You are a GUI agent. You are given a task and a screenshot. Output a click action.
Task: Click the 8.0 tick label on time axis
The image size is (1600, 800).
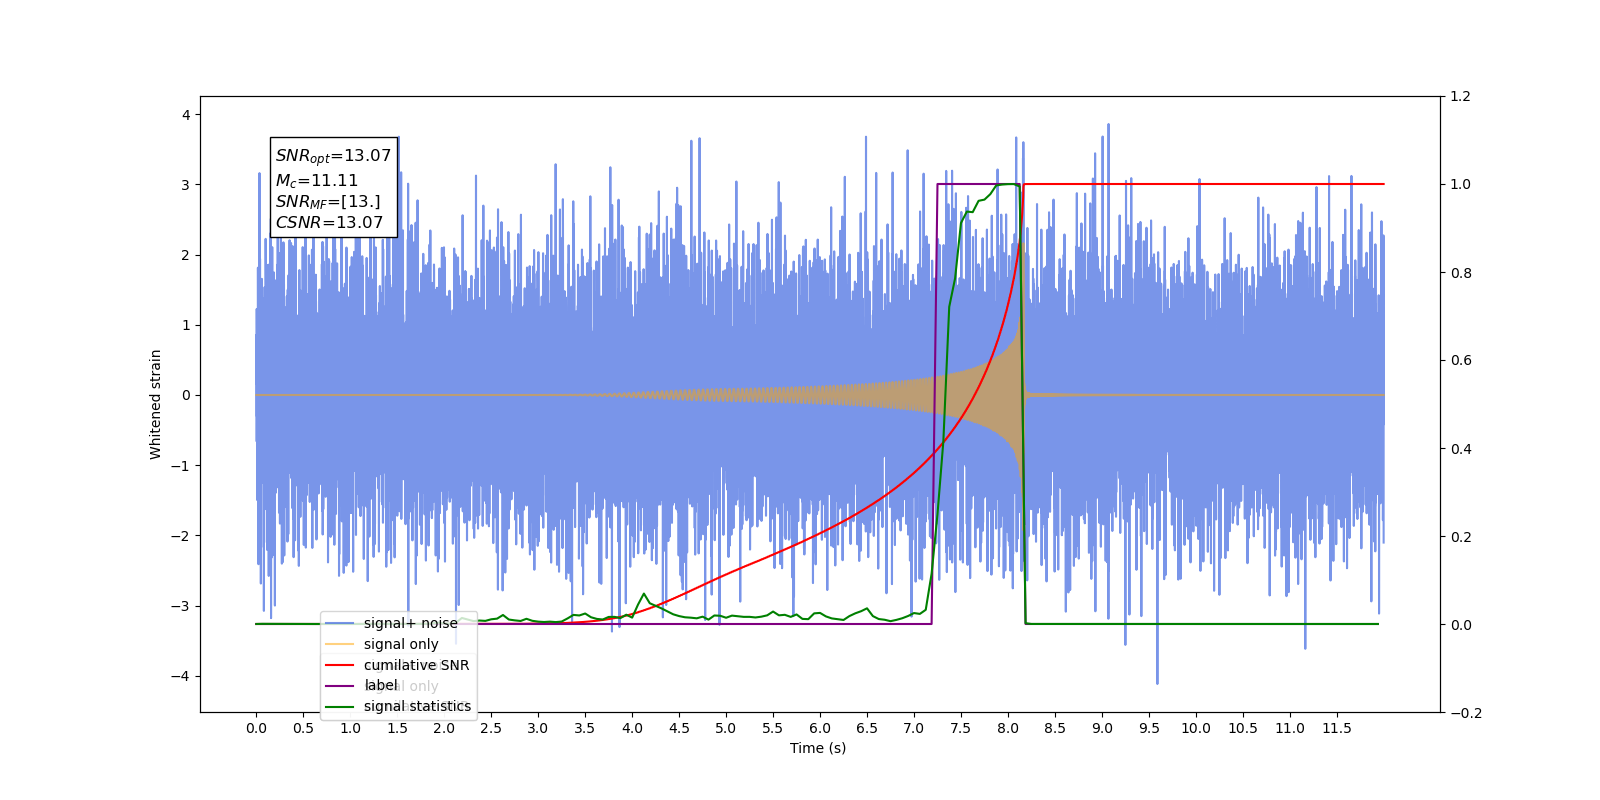click(1008, 728)
